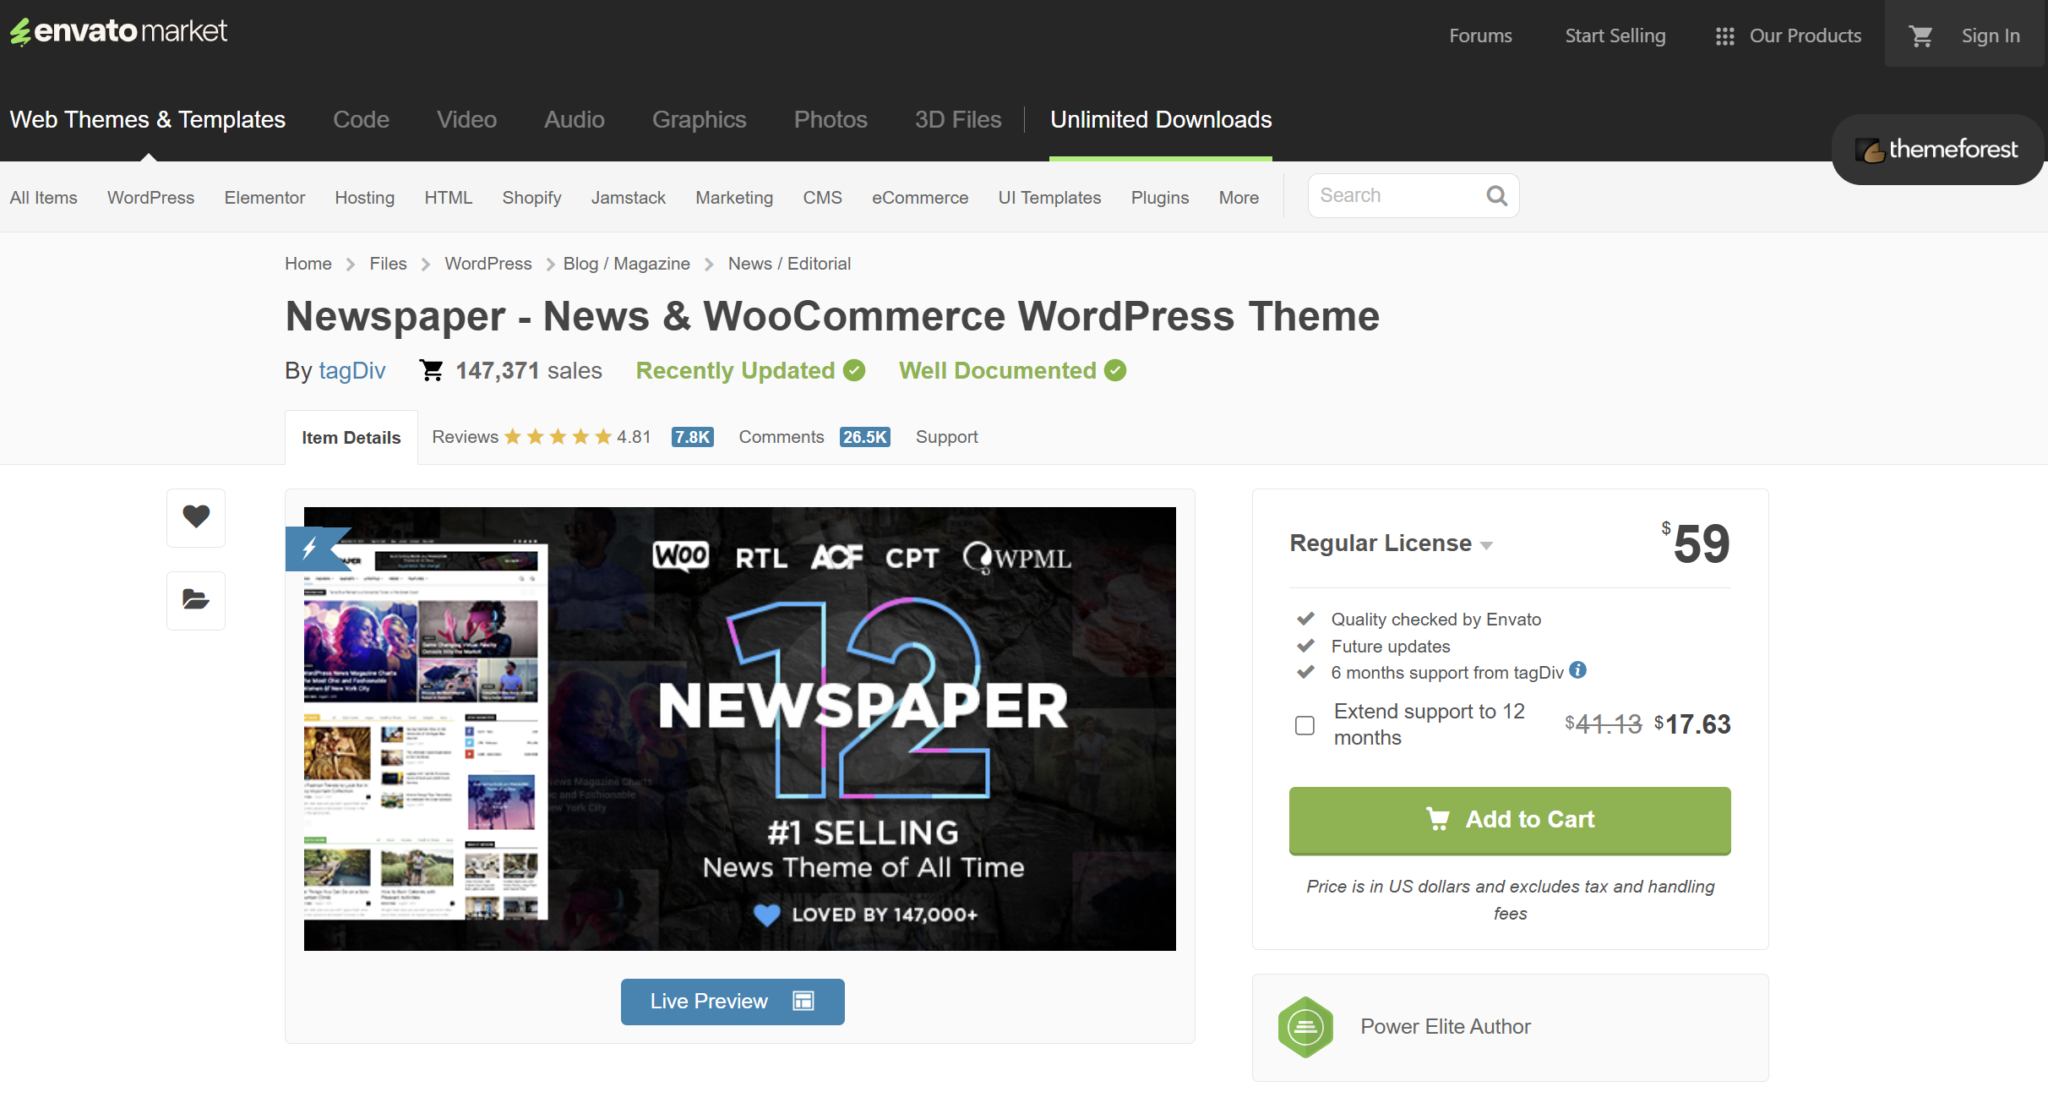Click the search magnifier icon

(x=1495, y=195)
